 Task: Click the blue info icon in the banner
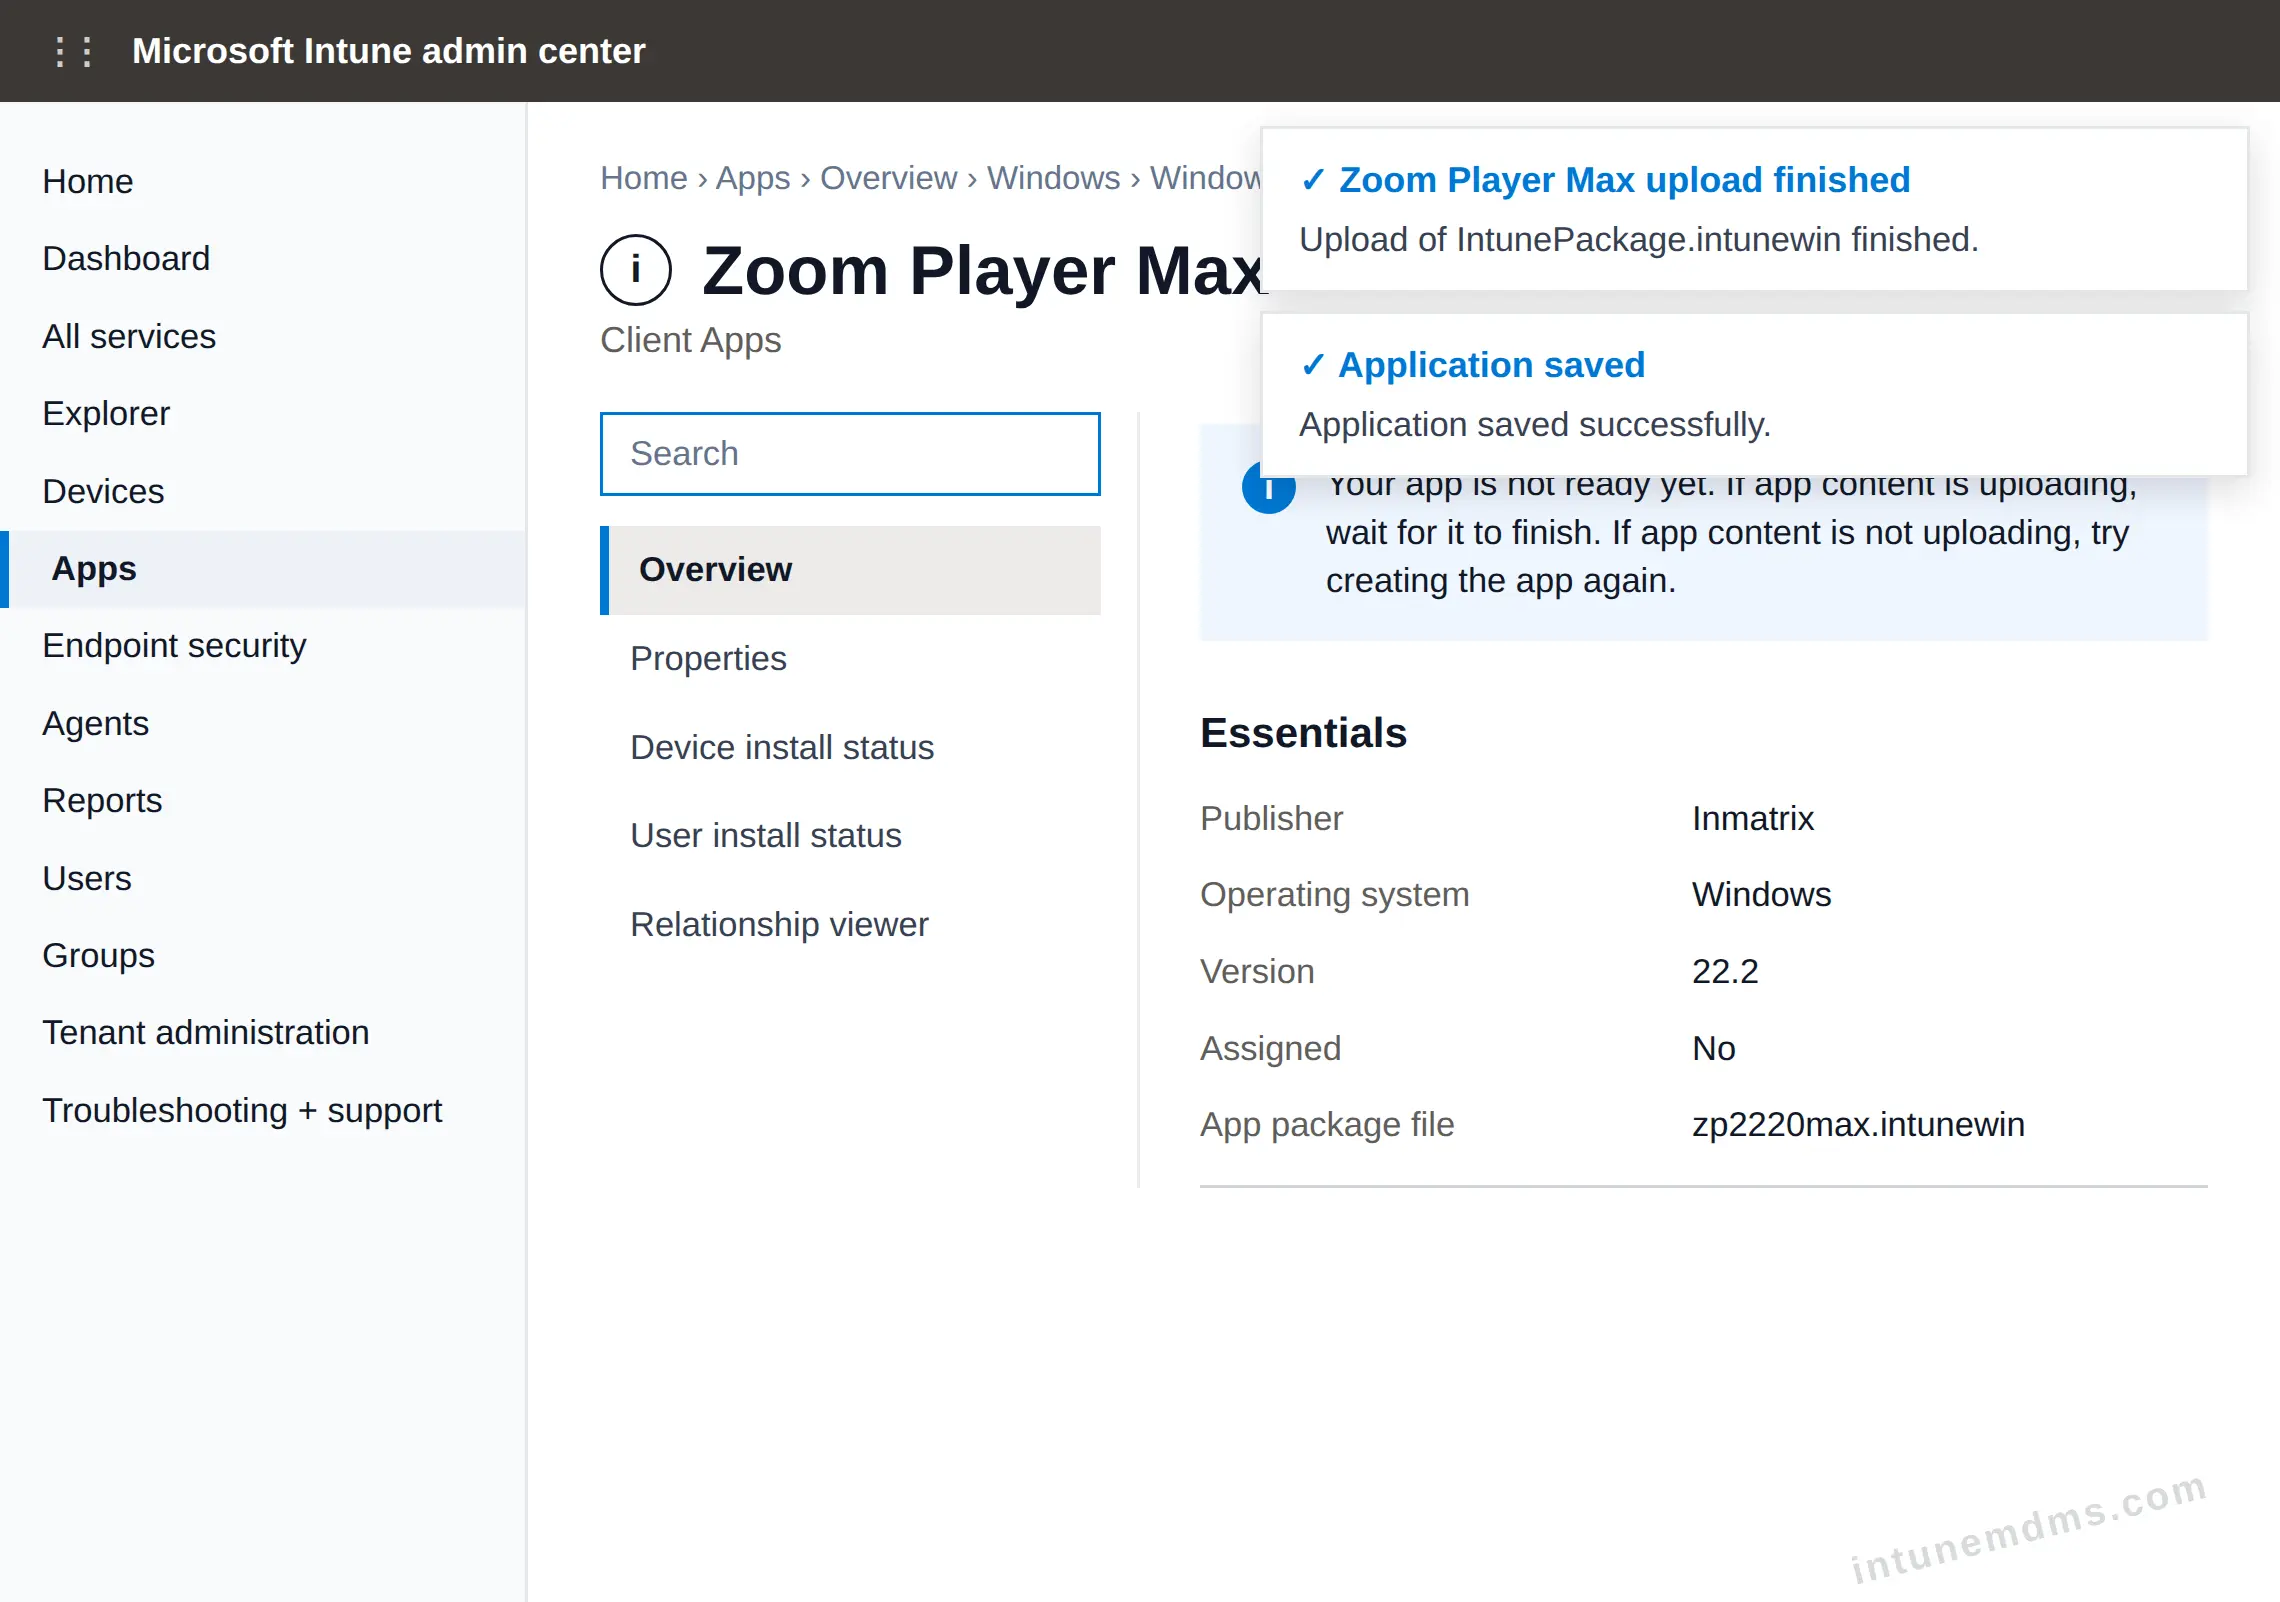click(x=1268, y=488)
